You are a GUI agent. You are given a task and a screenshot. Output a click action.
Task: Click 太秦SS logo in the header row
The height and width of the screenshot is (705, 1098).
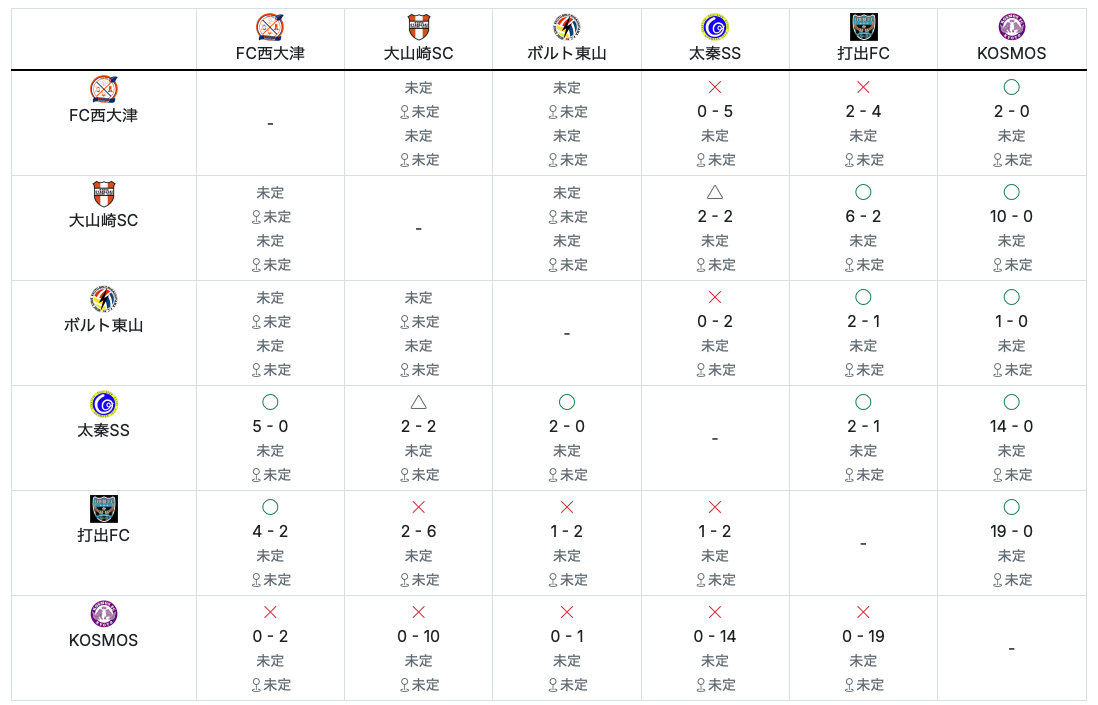(x=715, y=27)
